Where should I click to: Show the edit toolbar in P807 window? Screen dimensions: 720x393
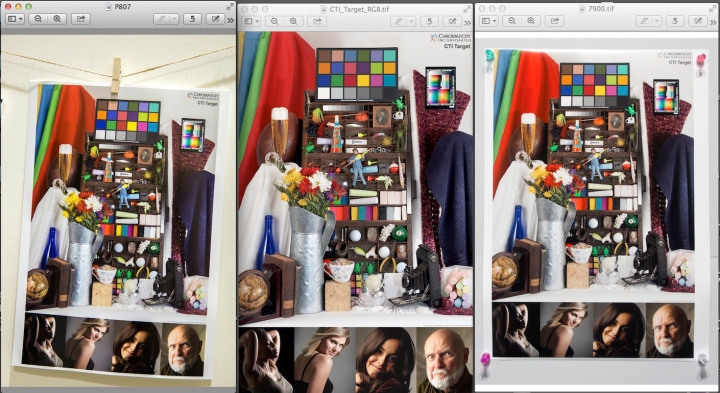pos(215,19)
